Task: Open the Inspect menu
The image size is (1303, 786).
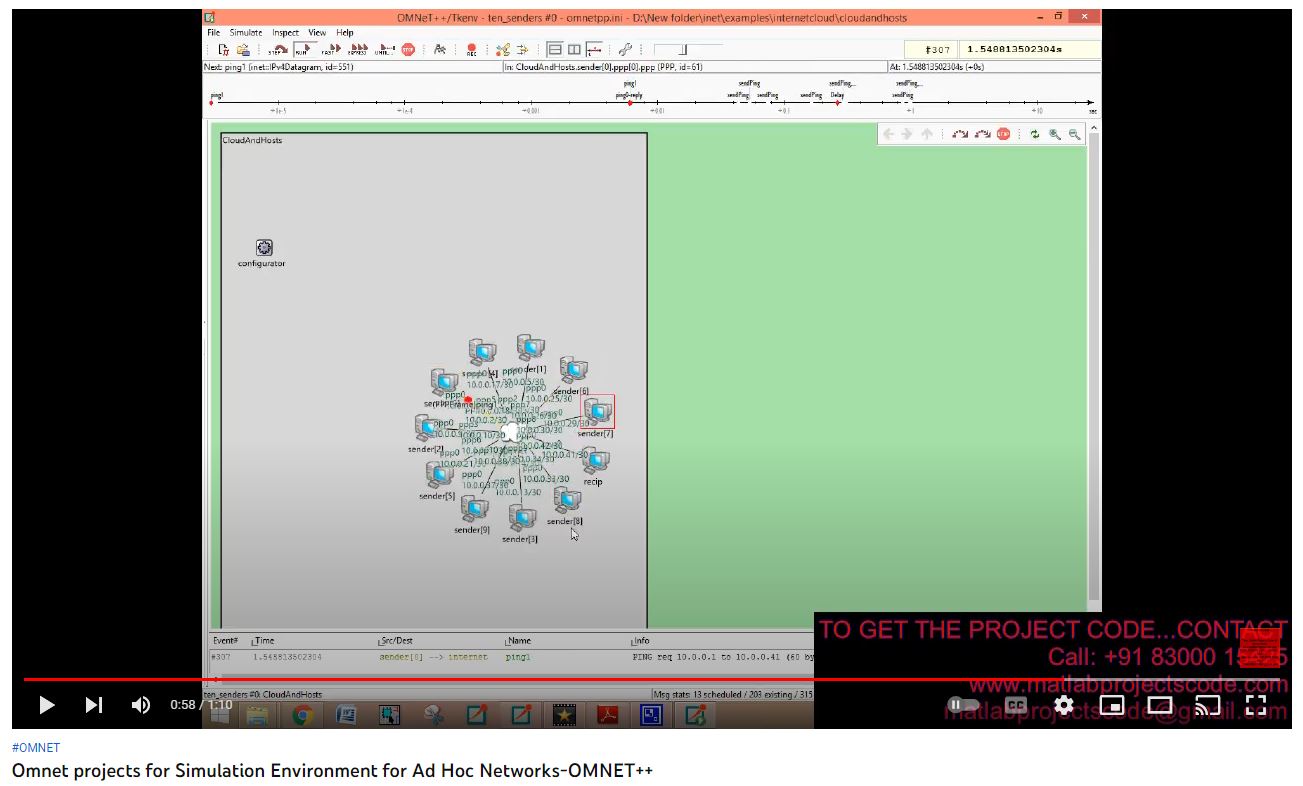Action: point(285,33)
